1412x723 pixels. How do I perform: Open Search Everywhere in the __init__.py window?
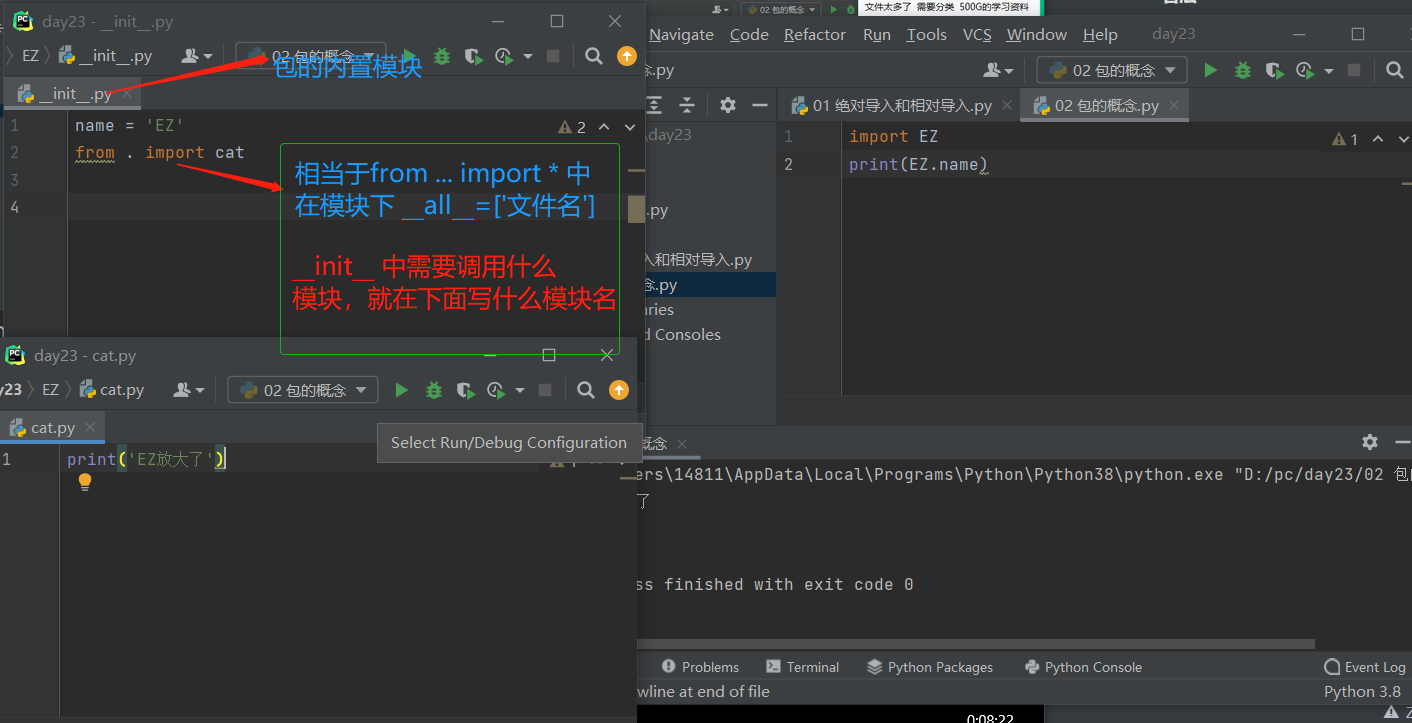coord(594,56)
